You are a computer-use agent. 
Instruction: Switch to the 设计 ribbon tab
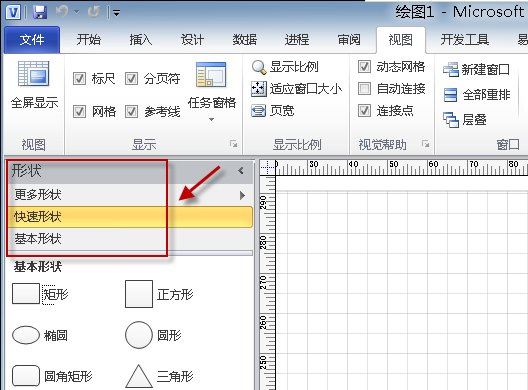[192, 40]
